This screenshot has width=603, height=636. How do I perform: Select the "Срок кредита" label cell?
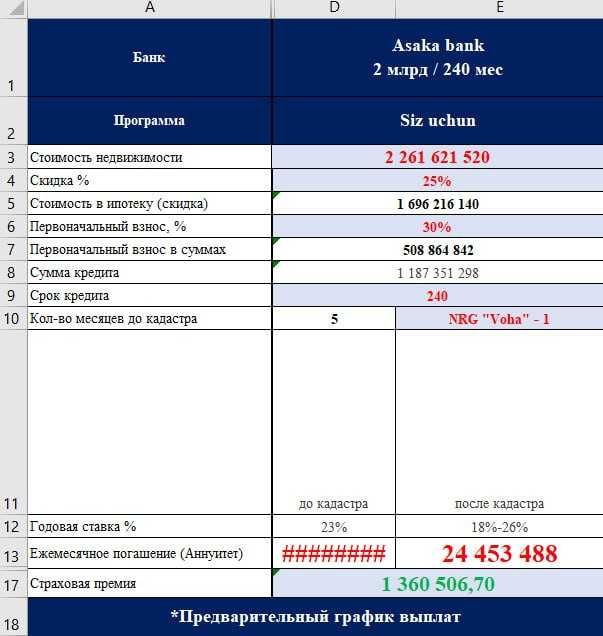click(150, 295)
